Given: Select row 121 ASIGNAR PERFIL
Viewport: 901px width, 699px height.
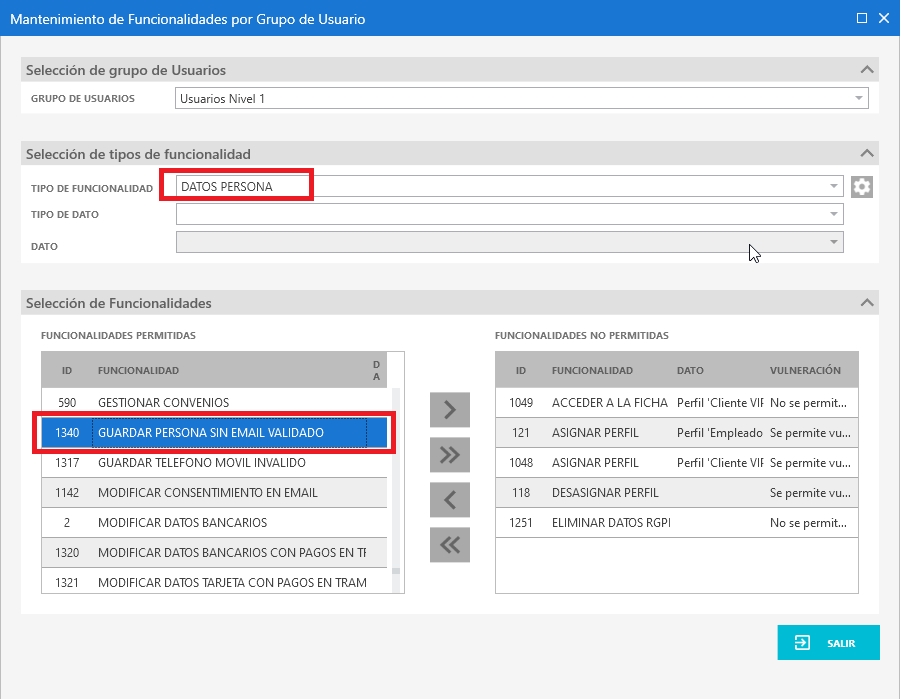Looking at the screenshot, I should 676,432.
